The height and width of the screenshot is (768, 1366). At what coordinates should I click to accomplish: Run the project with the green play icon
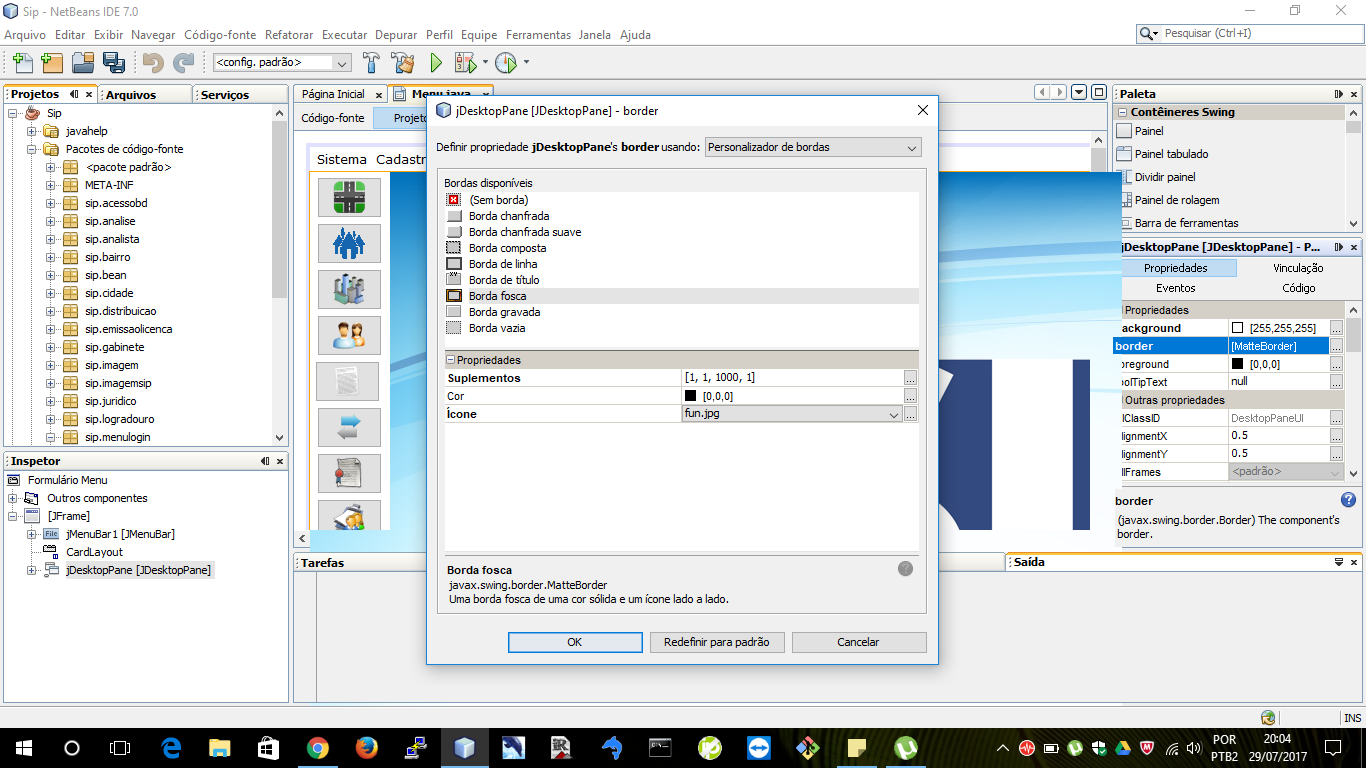pyautogui.click(x=434, y=62)
